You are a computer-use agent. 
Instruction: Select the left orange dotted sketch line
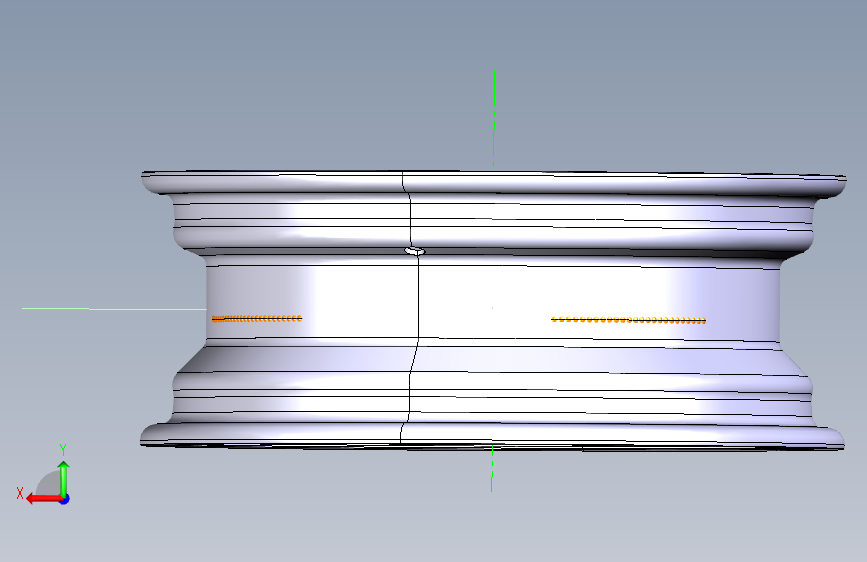click(257, 319)
